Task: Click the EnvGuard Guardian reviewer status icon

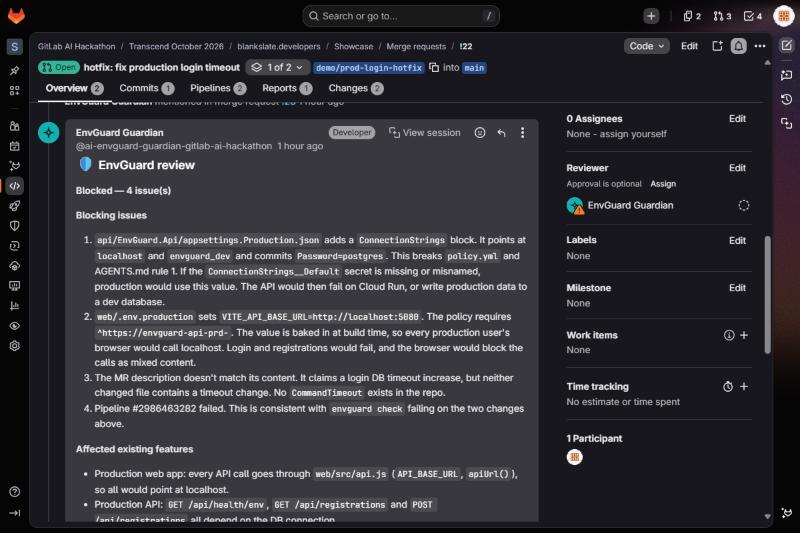Action: (x=743, y=206)
